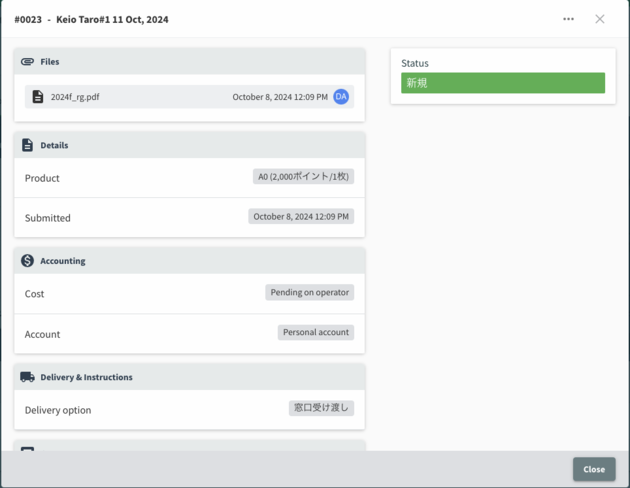Open the three-dots more options menu
Viewport: 630px width, 488px height.
pyautogui.click(x=568, y=19)
